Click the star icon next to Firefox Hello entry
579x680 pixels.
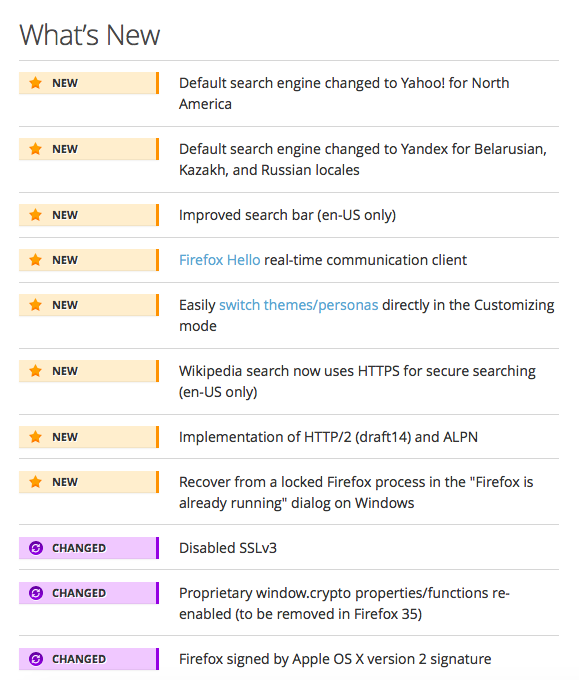pos(36,260)
